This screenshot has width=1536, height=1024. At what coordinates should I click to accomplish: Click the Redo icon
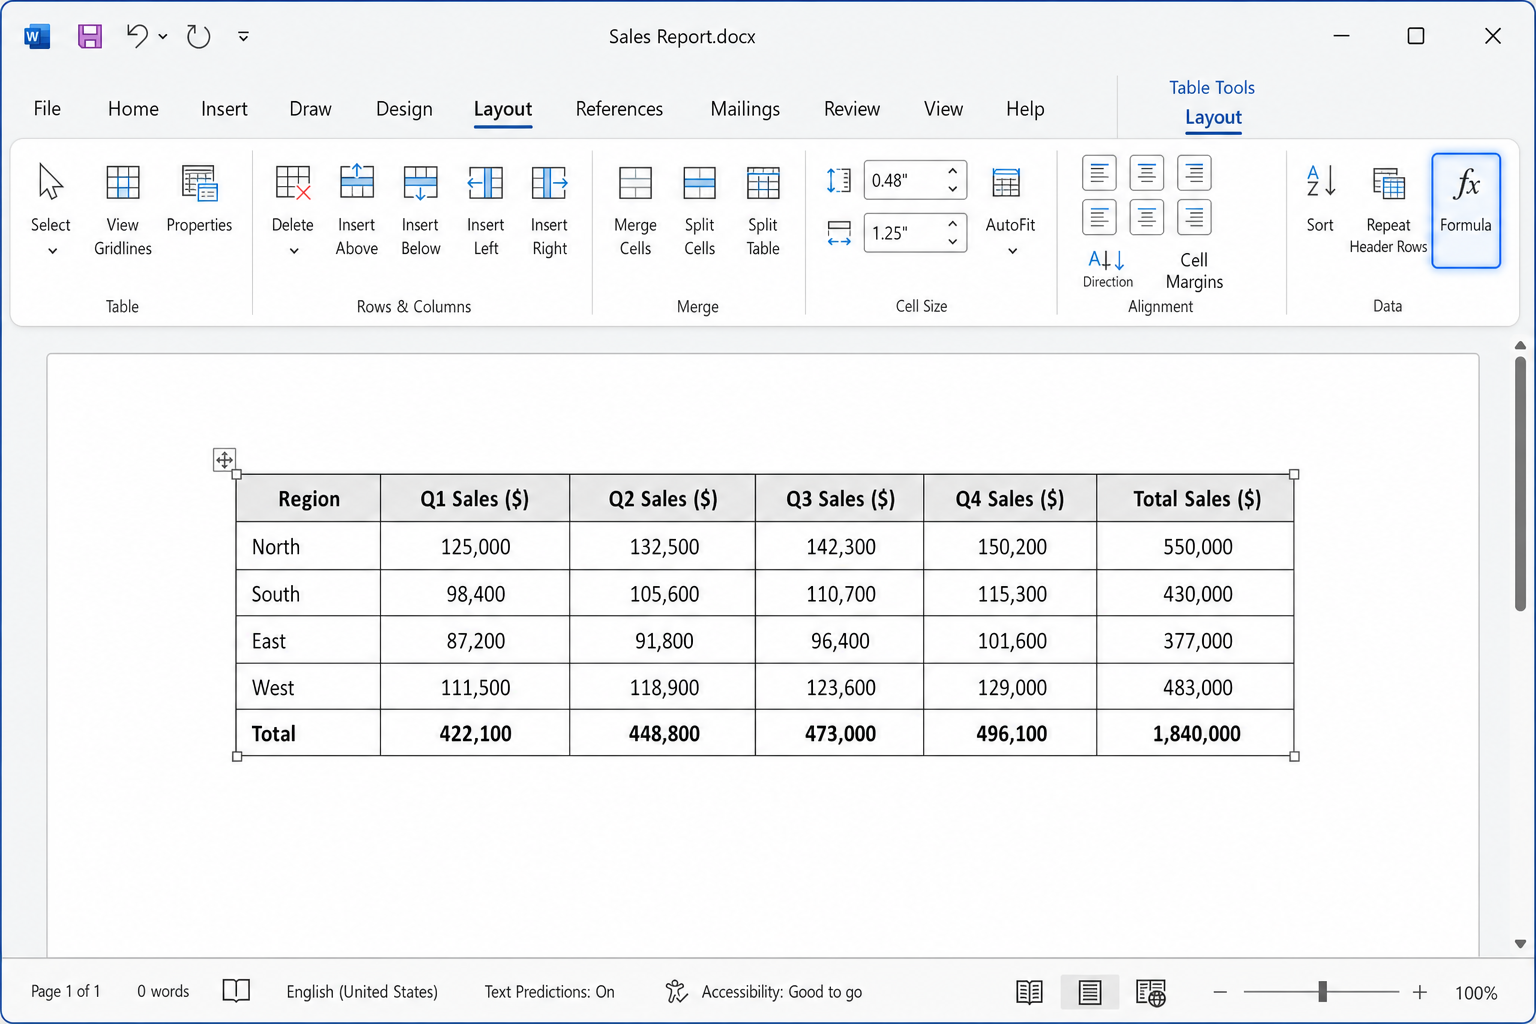[198, 37]
